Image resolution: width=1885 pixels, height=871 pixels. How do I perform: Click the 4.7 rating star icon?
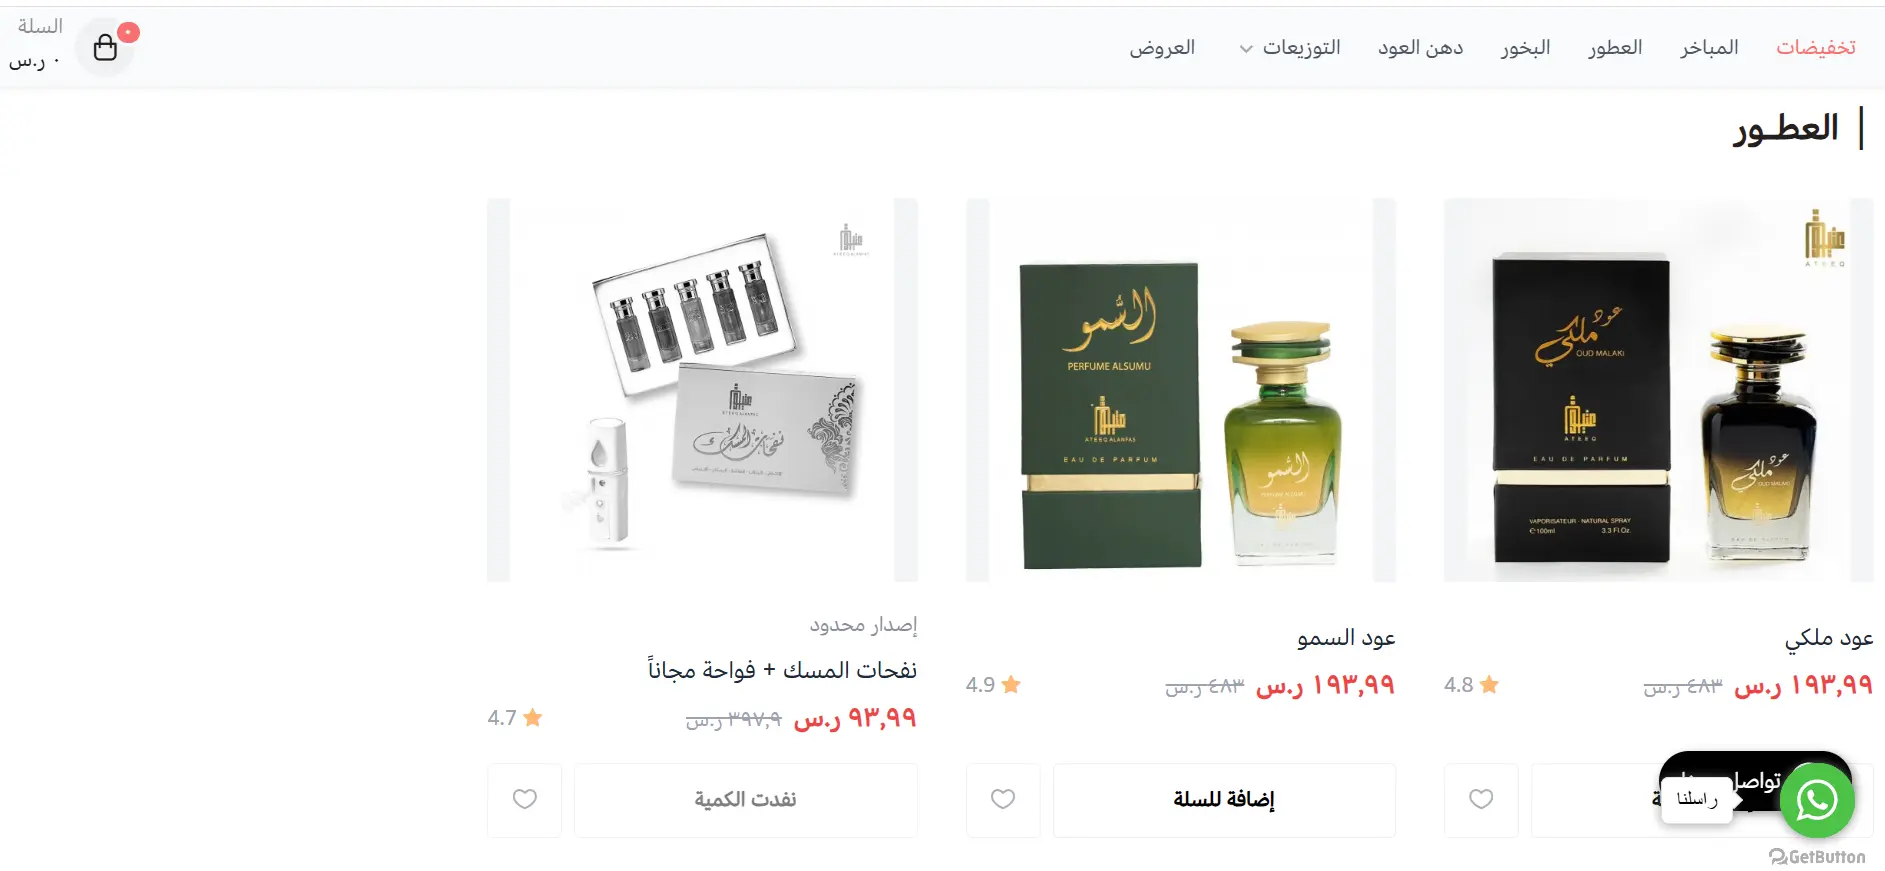tap(533, 717)
